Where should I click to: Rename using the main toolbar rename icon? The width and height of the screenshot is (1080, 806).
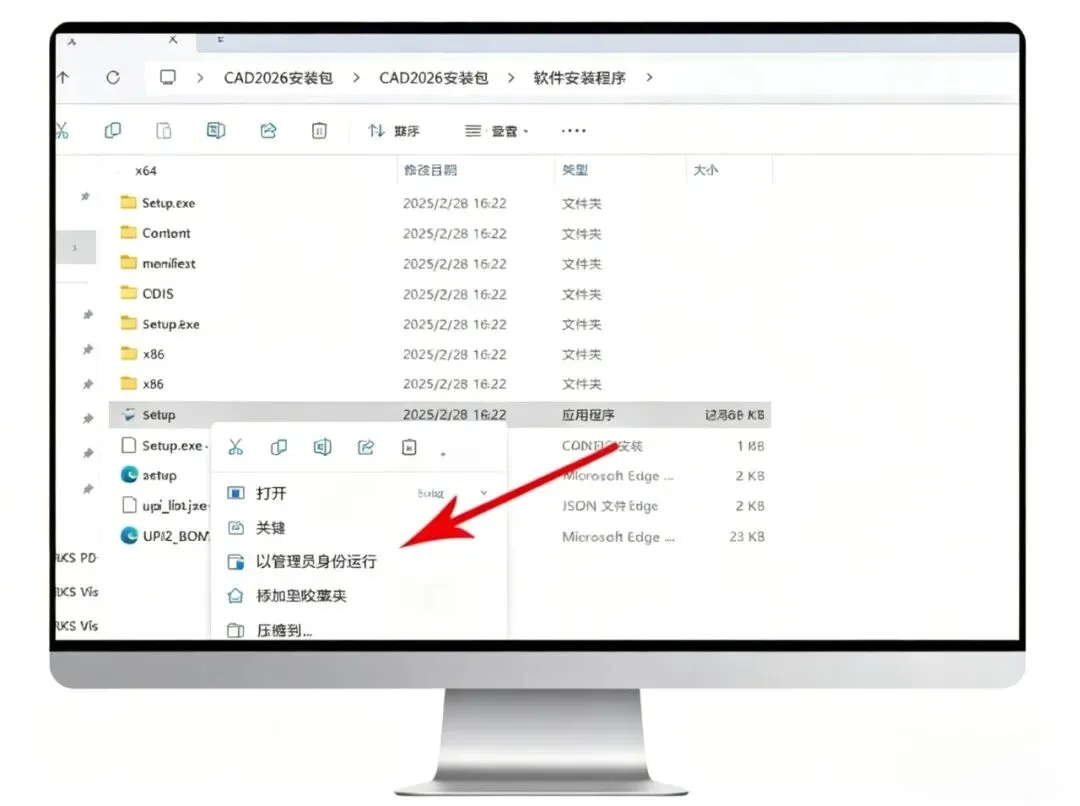point(216,130)
